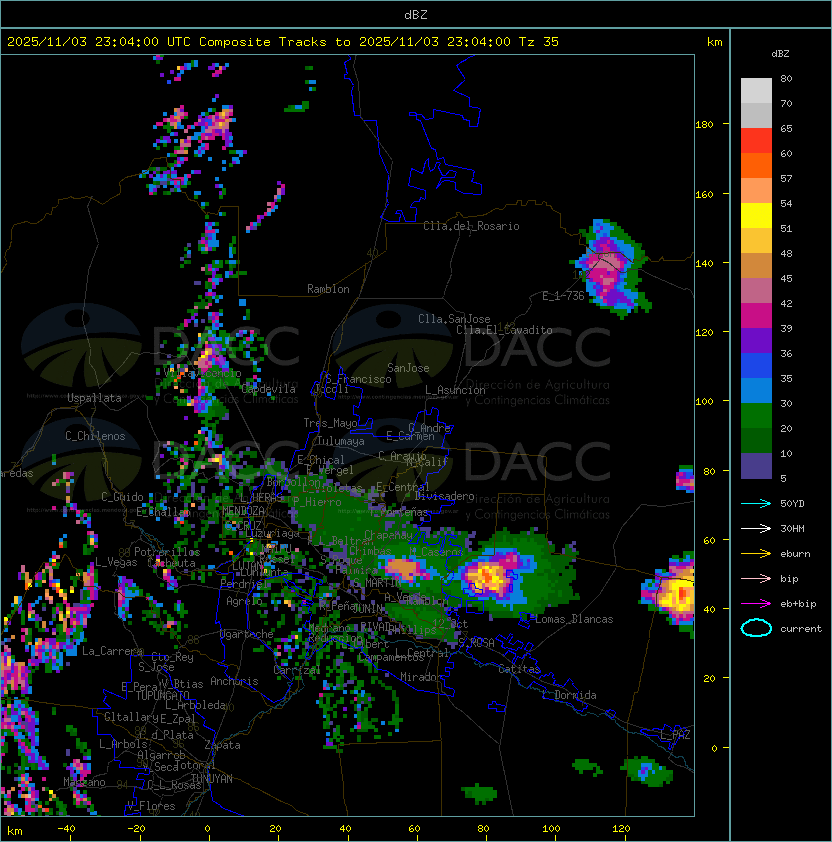Click the 'Anchoris' map label
Image resolution: width=832 pixels, height=842 pixels.
click(234, 681)
